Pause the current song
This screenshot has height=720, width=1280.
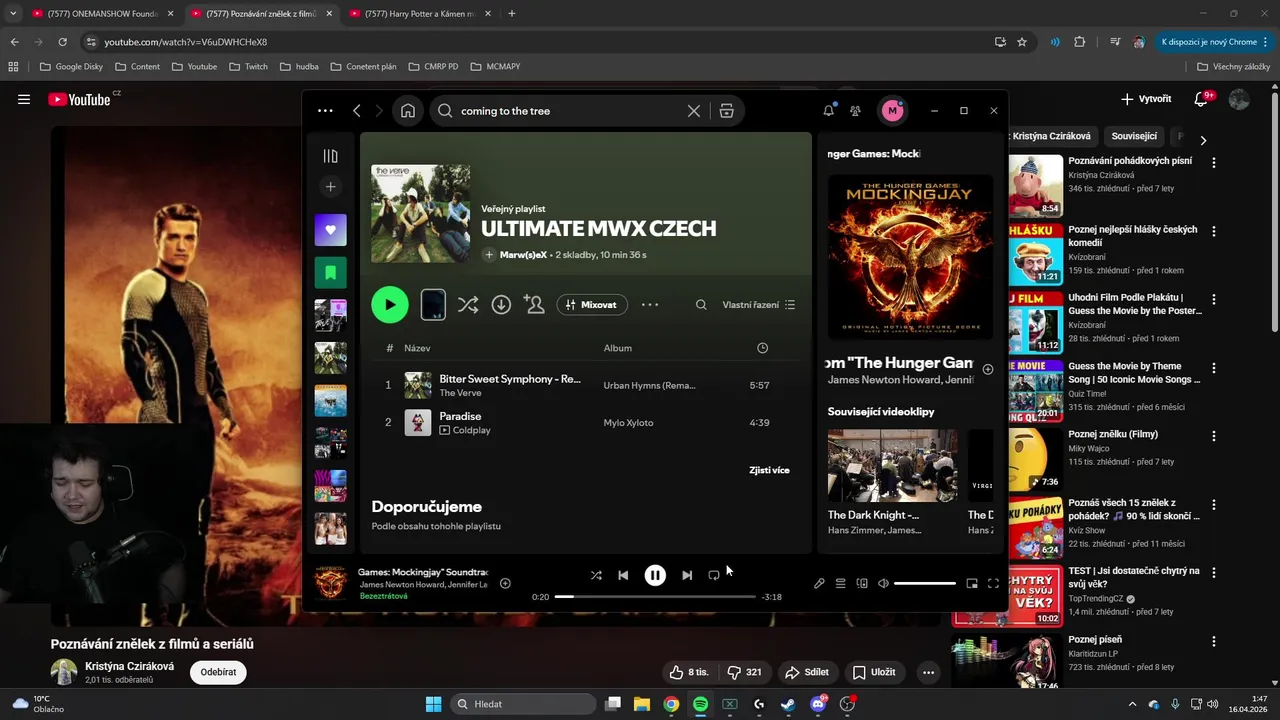[x=655, y=575]
